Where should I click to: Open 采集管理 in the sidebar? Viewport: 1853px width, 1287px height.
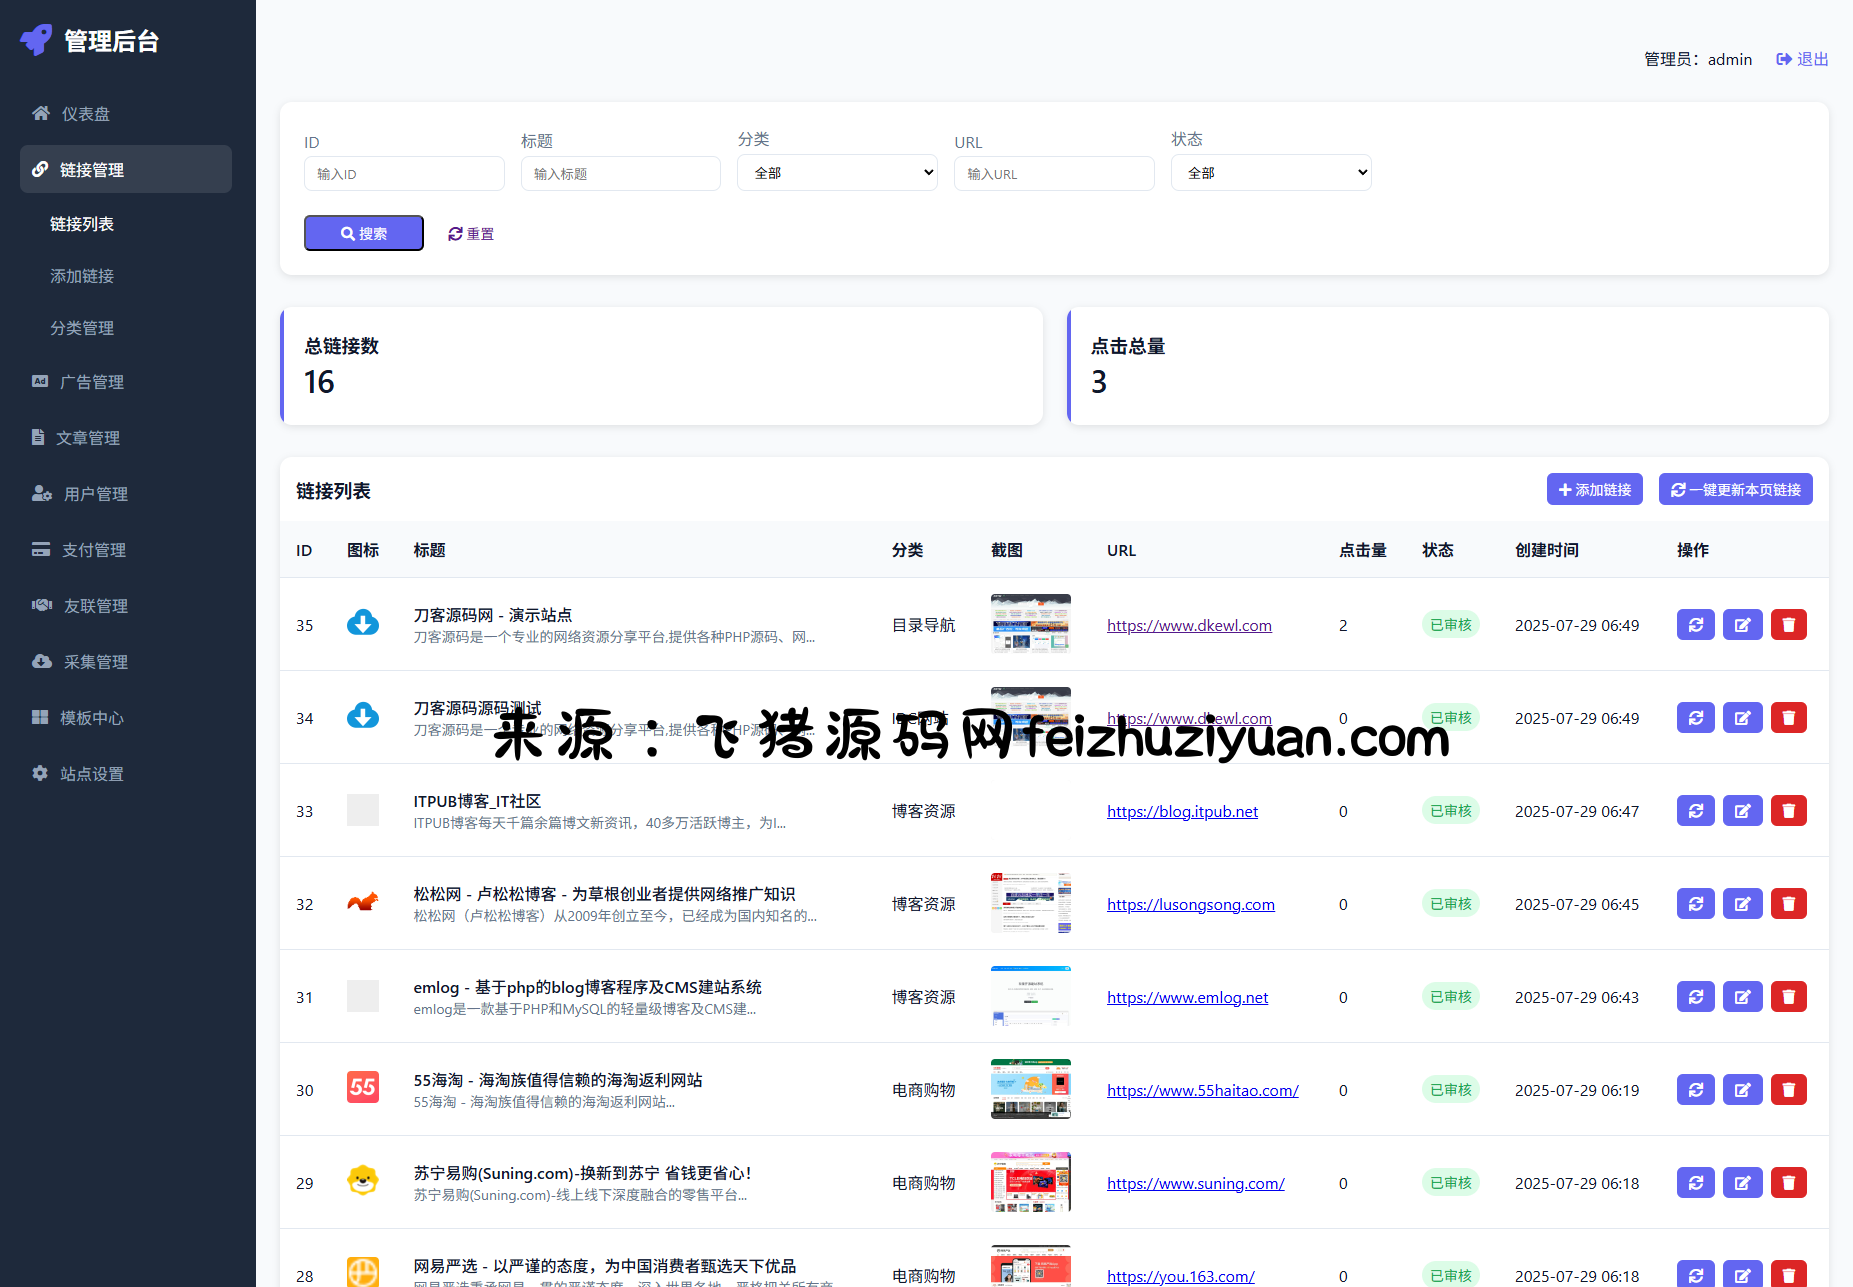pyautogui.click(x=95, y=662)
